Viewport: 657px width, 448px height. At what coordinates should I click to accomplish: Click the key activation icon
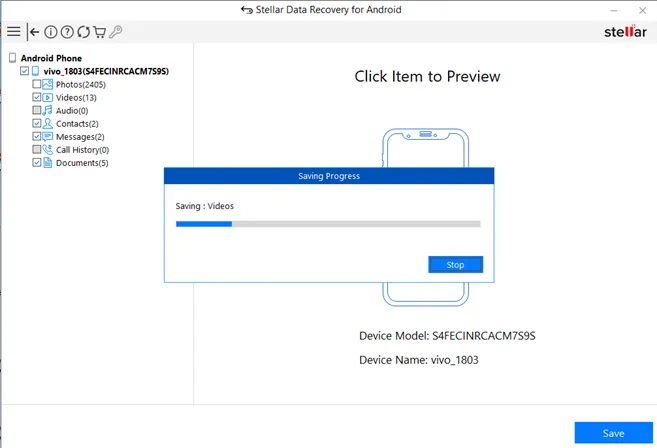point(115,32)
